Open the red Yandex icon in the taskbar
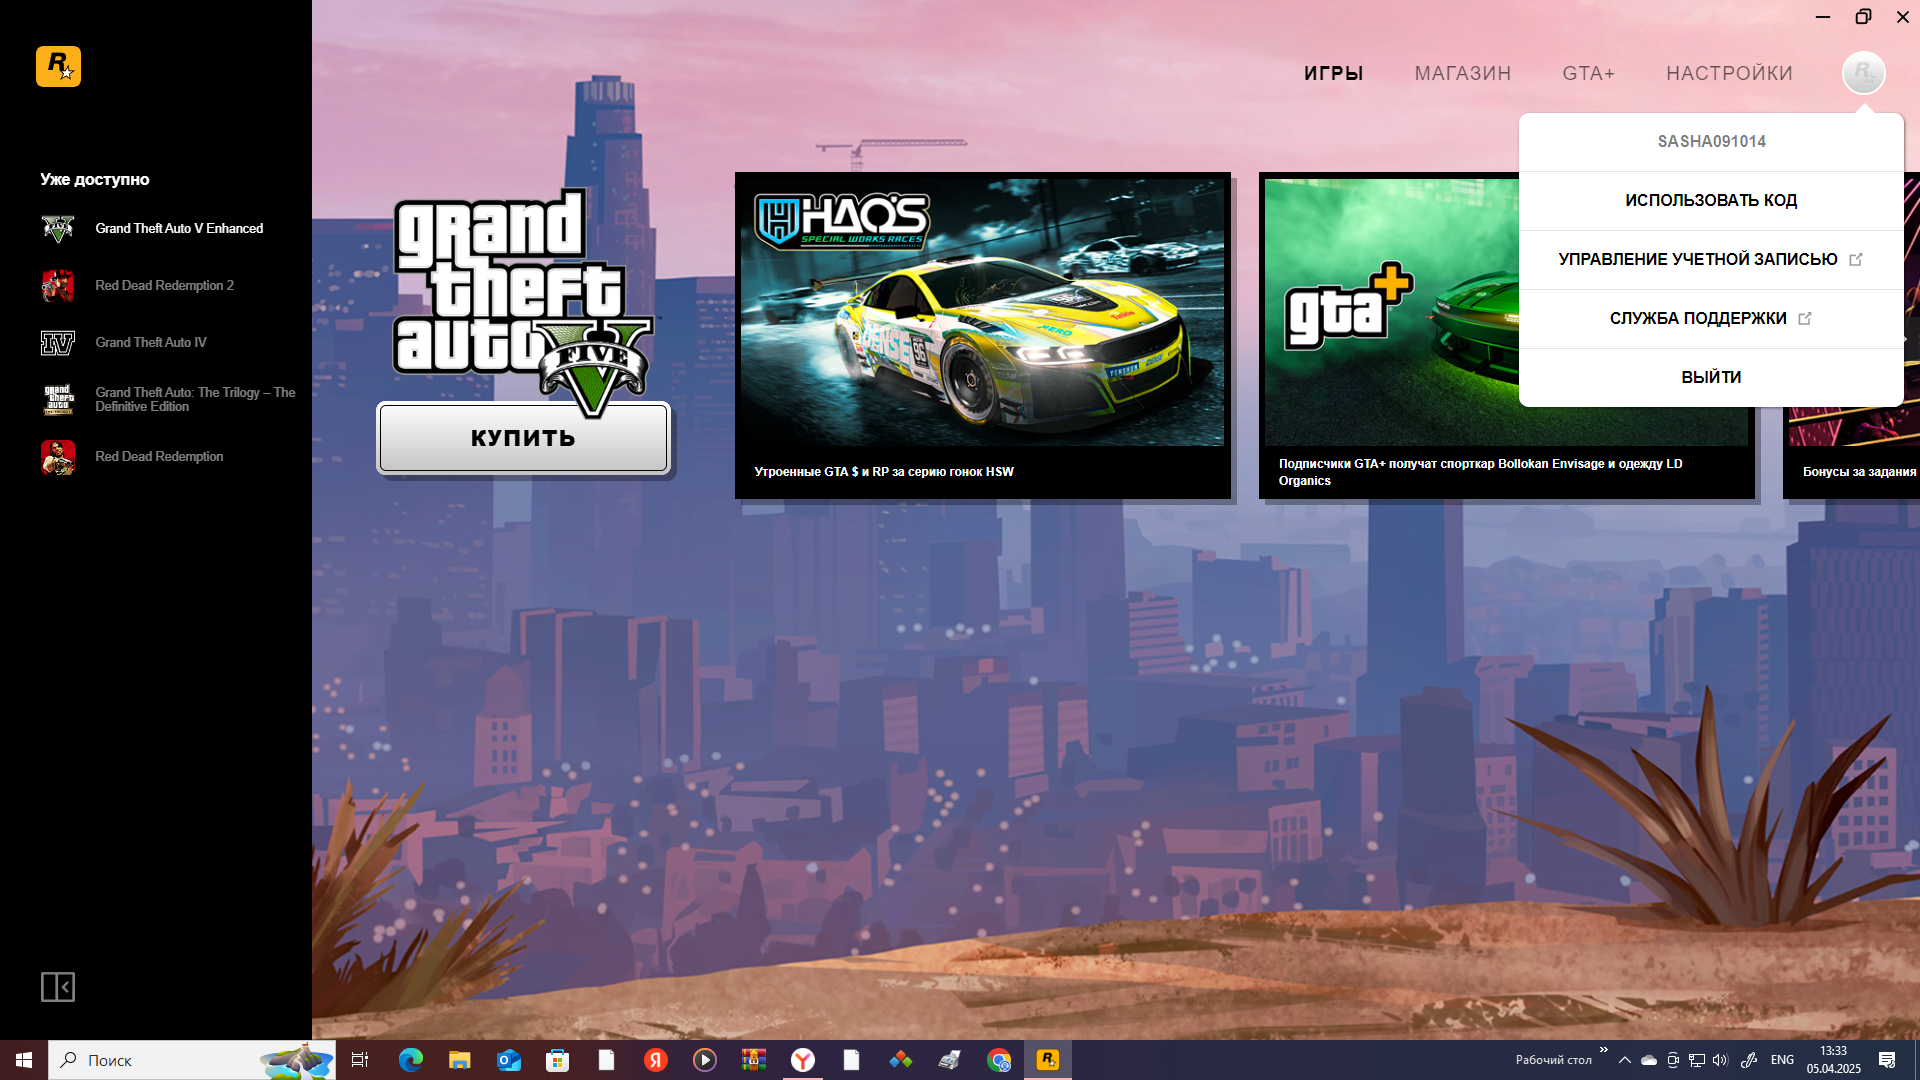1920x1080 pixels. pos(655,1060)
